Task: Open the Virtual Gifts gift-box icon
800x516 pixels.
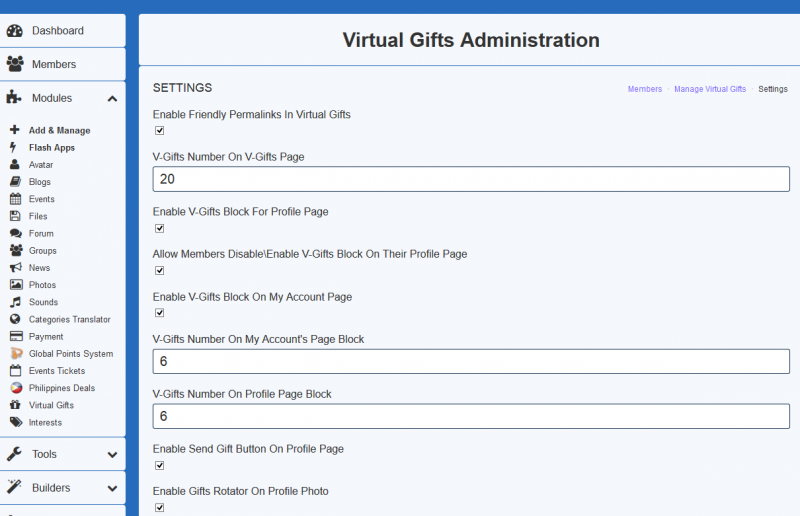Action: (15, 405)
